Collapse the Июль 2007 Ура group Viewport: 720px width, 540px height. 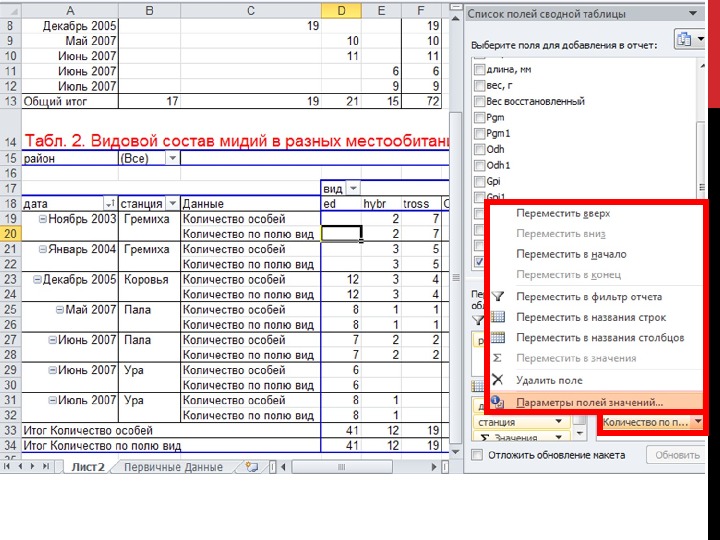pos(52,400)
